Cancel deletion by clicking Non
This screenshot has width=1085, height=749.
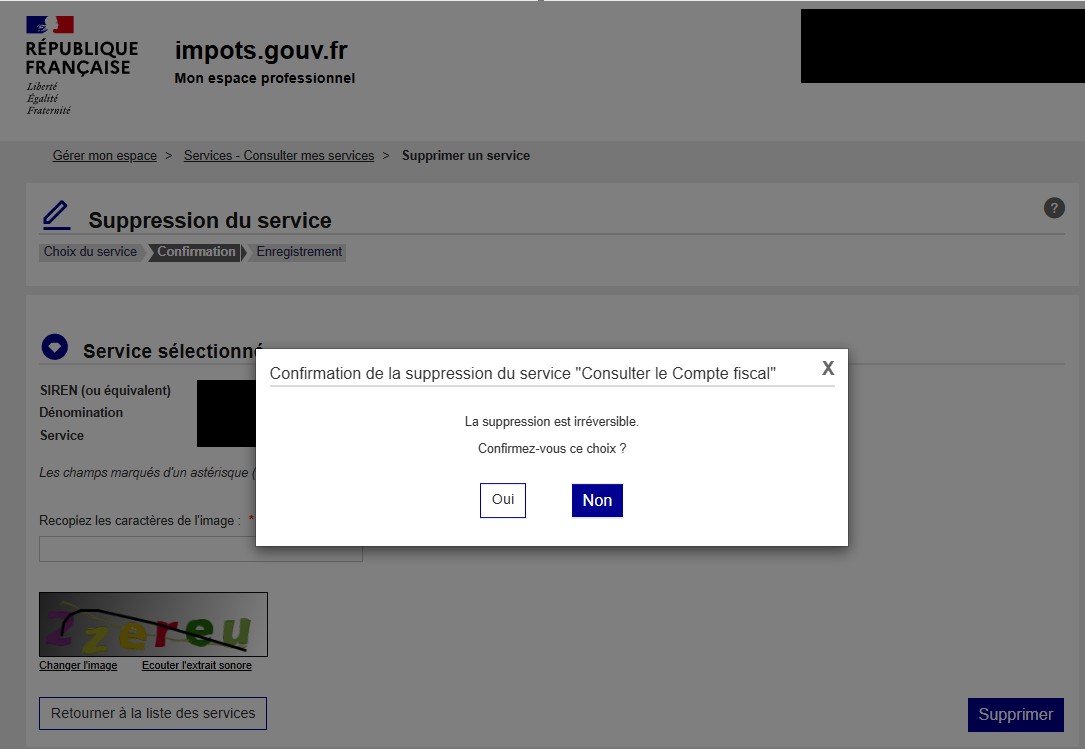pos(597,500)
